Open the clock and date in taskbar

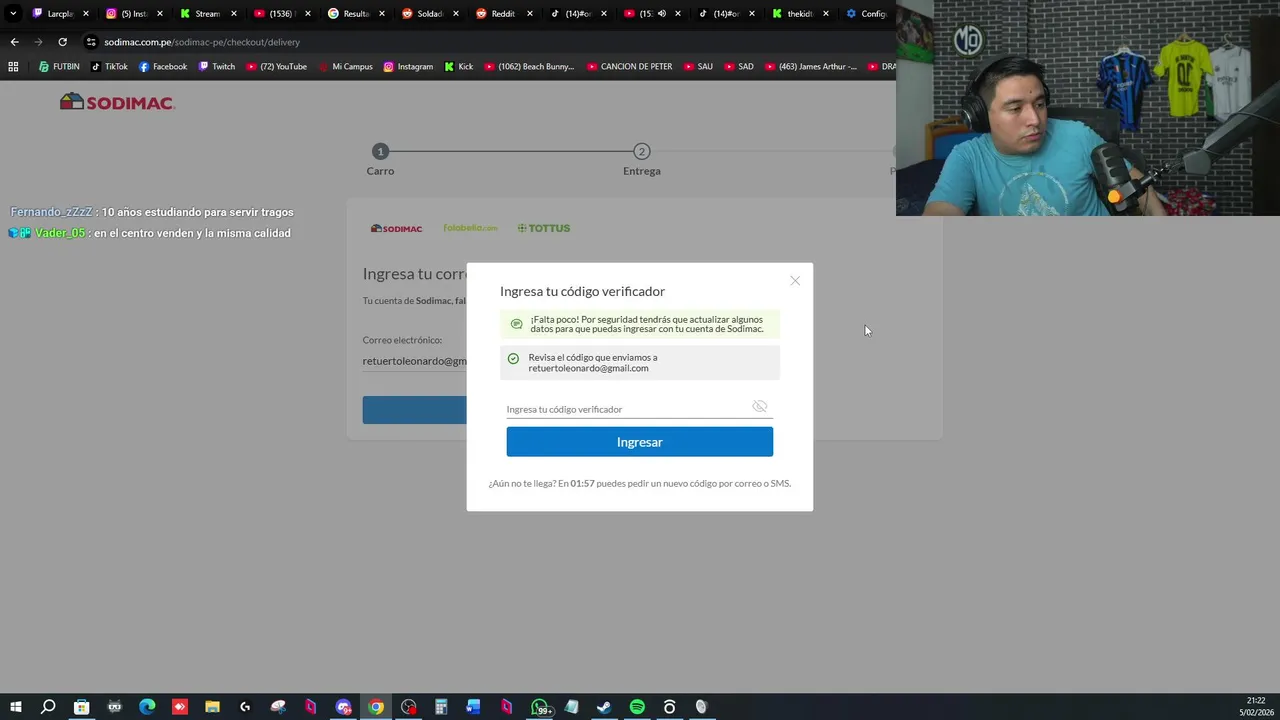1256,706
